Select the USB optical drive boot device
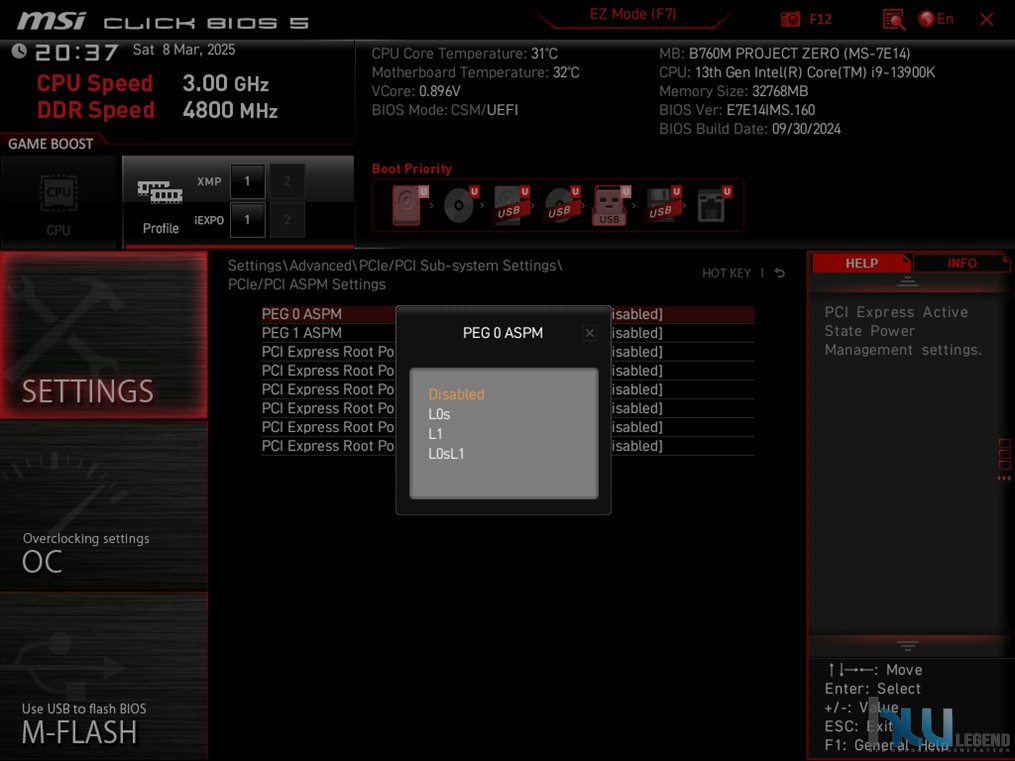Image resolution: width=1015 pixels, height=761 pixels. click(562, 205)
